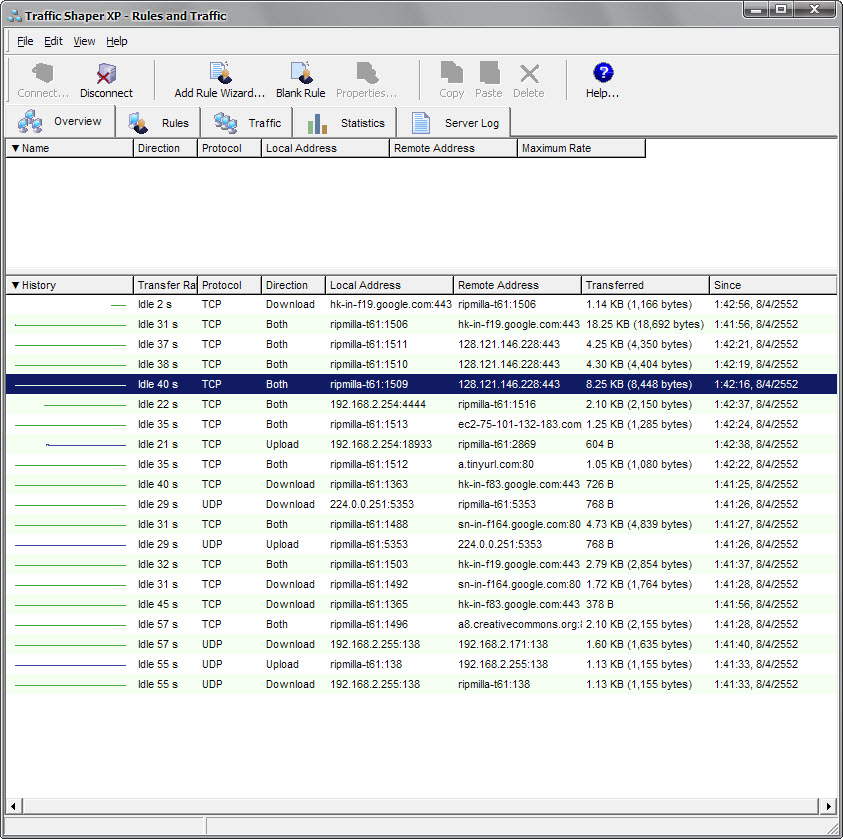843x839 pixels.
Task: Click the horizontal scrollbar right arrow
Action: (x=828, y=806)
